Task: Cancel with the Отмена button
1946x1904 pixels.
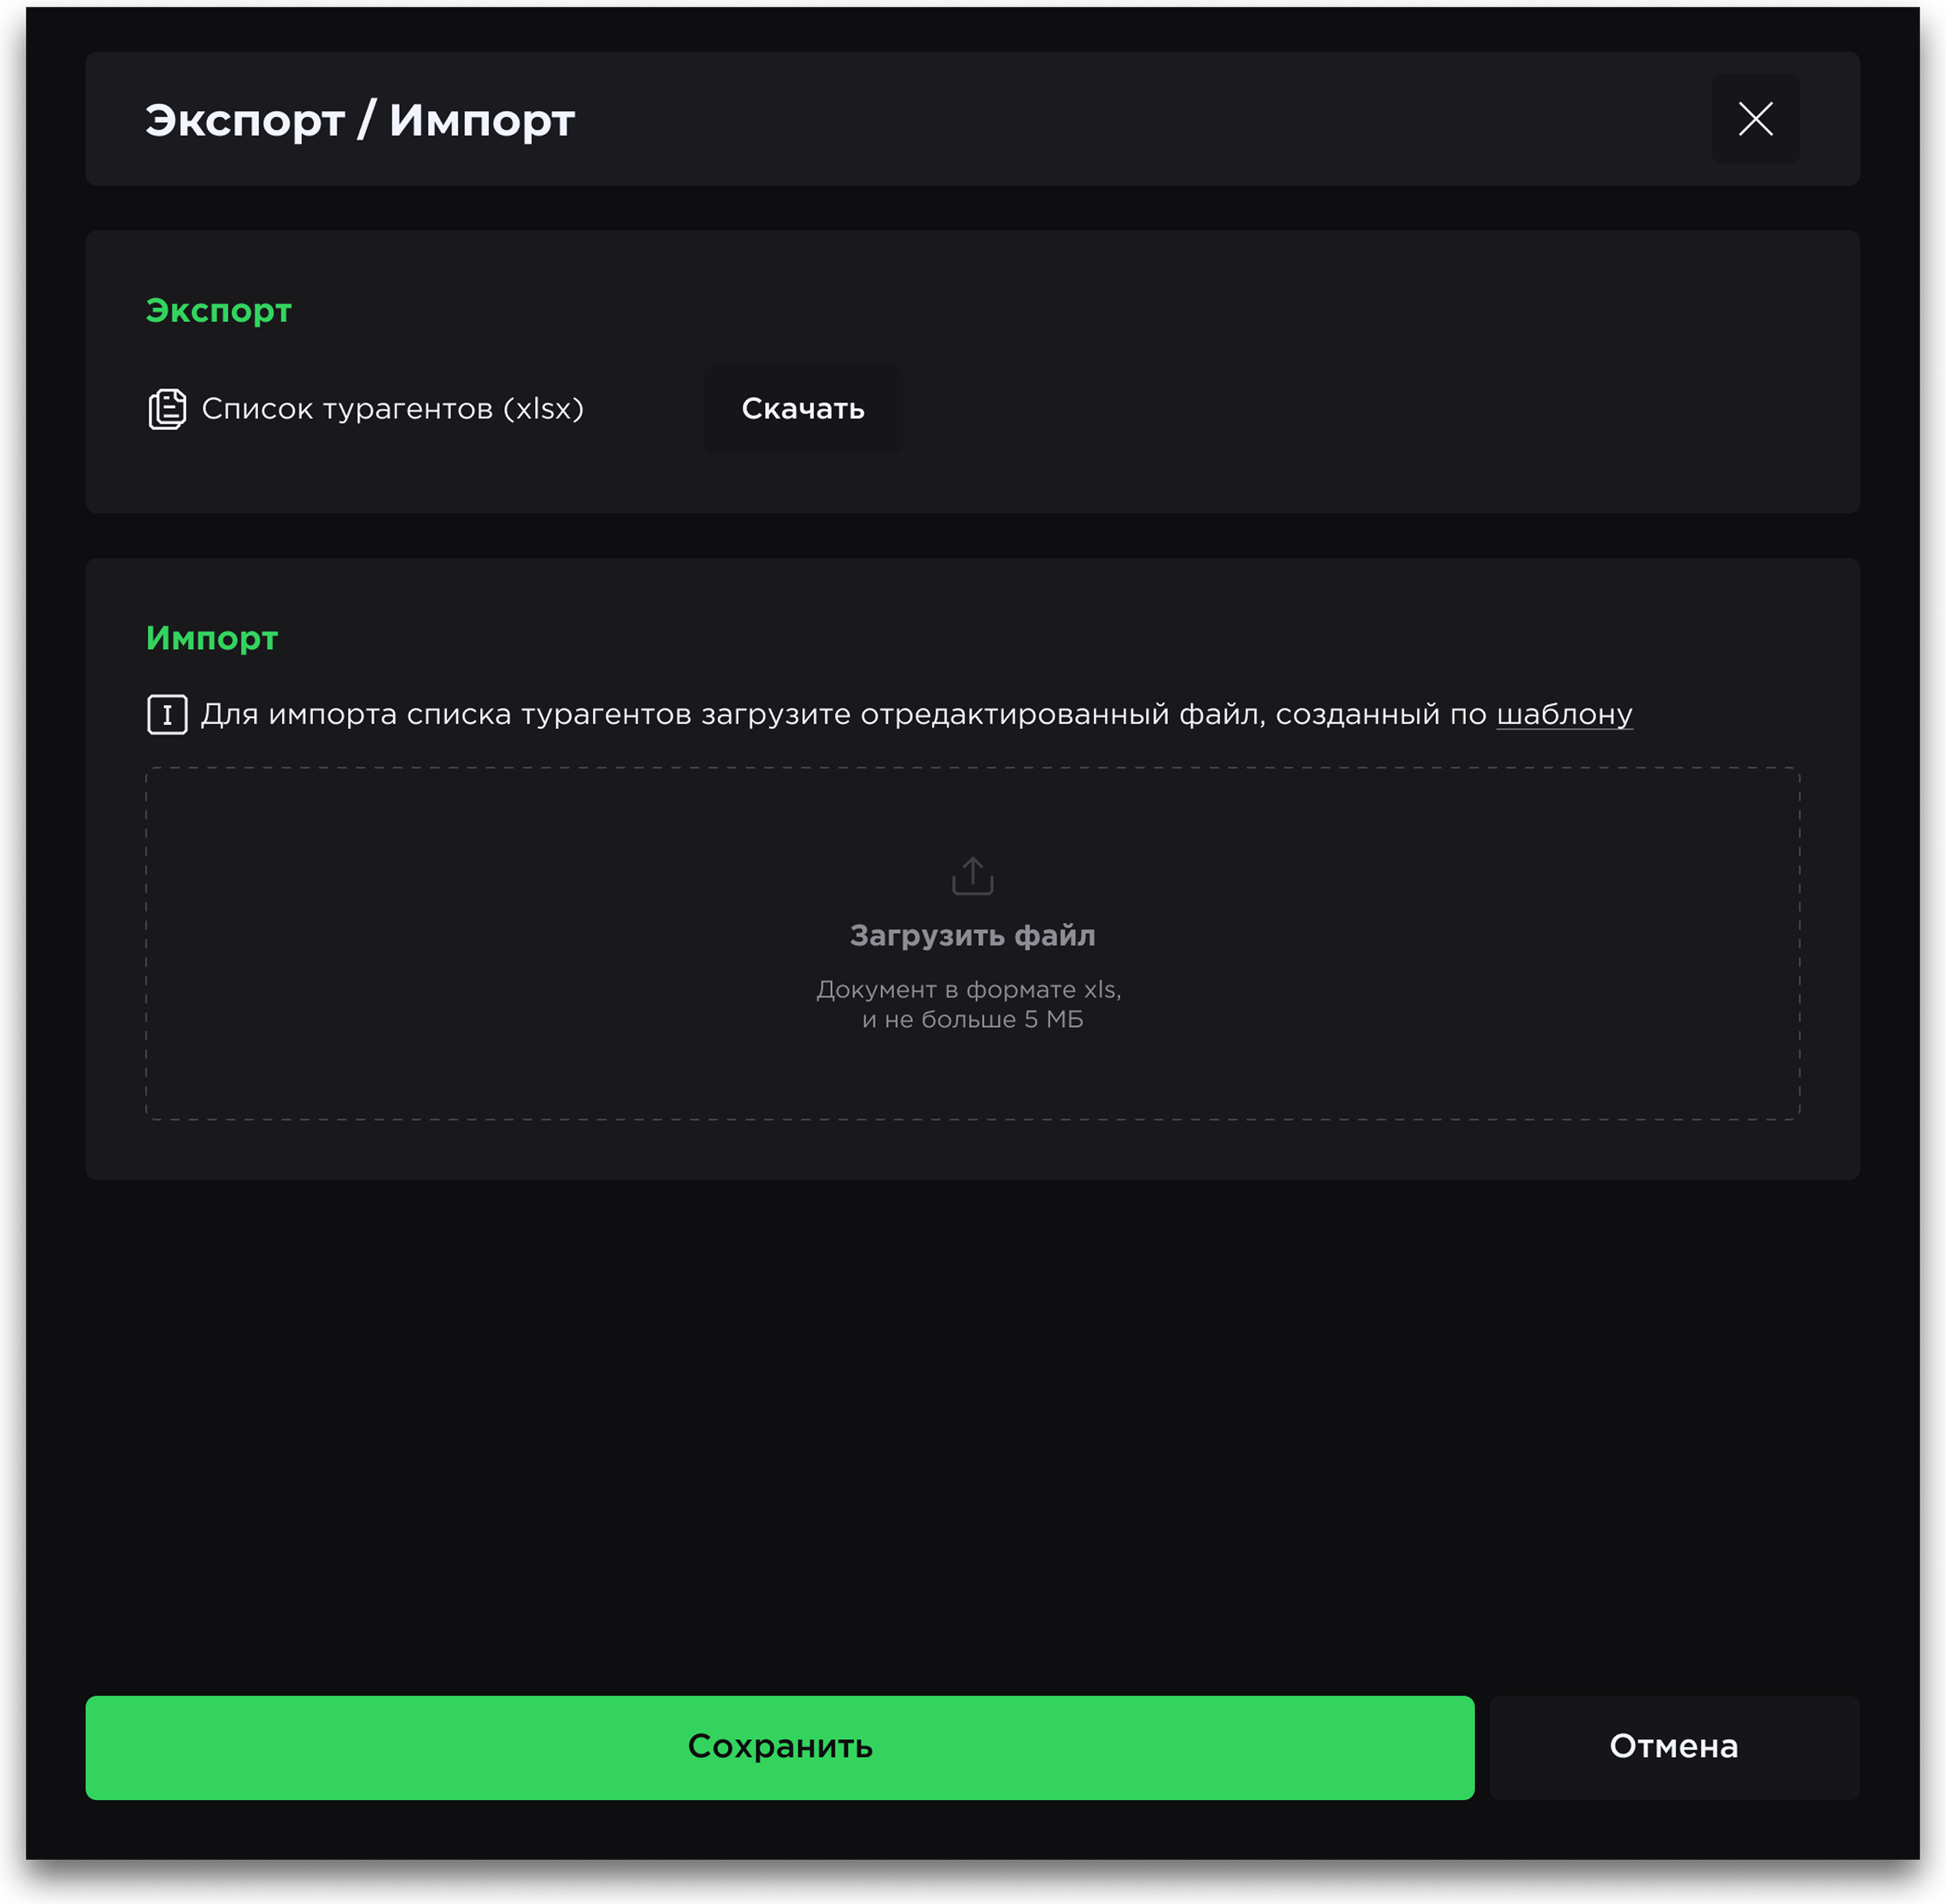Action: coord(1673,1747)
